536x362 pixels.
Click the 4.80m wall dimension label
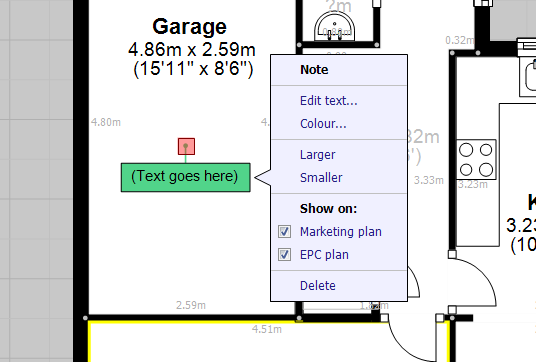click(x=106, y=122)
